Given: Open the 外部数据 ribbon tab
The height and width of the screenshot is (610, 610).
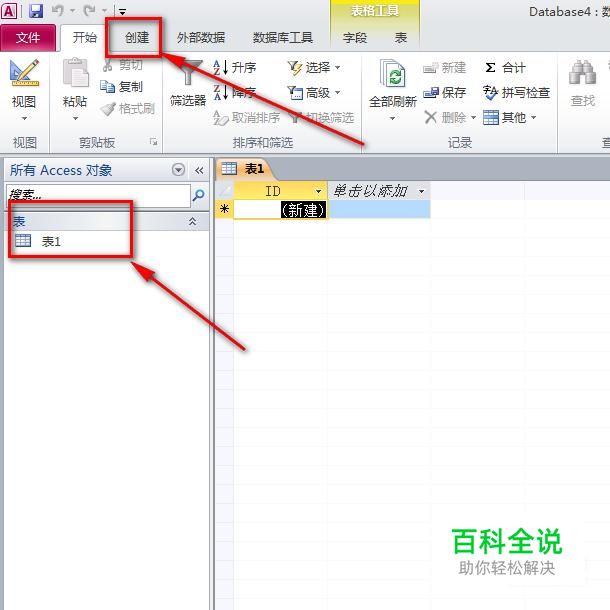Looking at the screenshot, I should click(201, 38).
